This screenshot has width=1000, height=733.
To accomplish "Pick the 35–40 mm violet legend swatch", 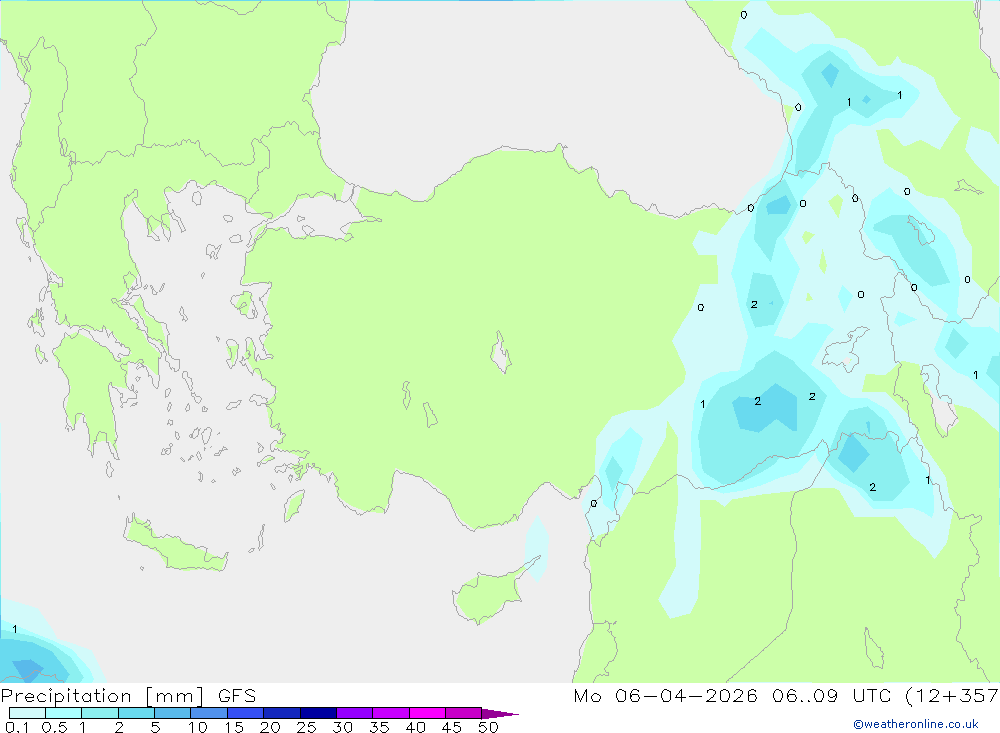I will [x=391, y=713].
